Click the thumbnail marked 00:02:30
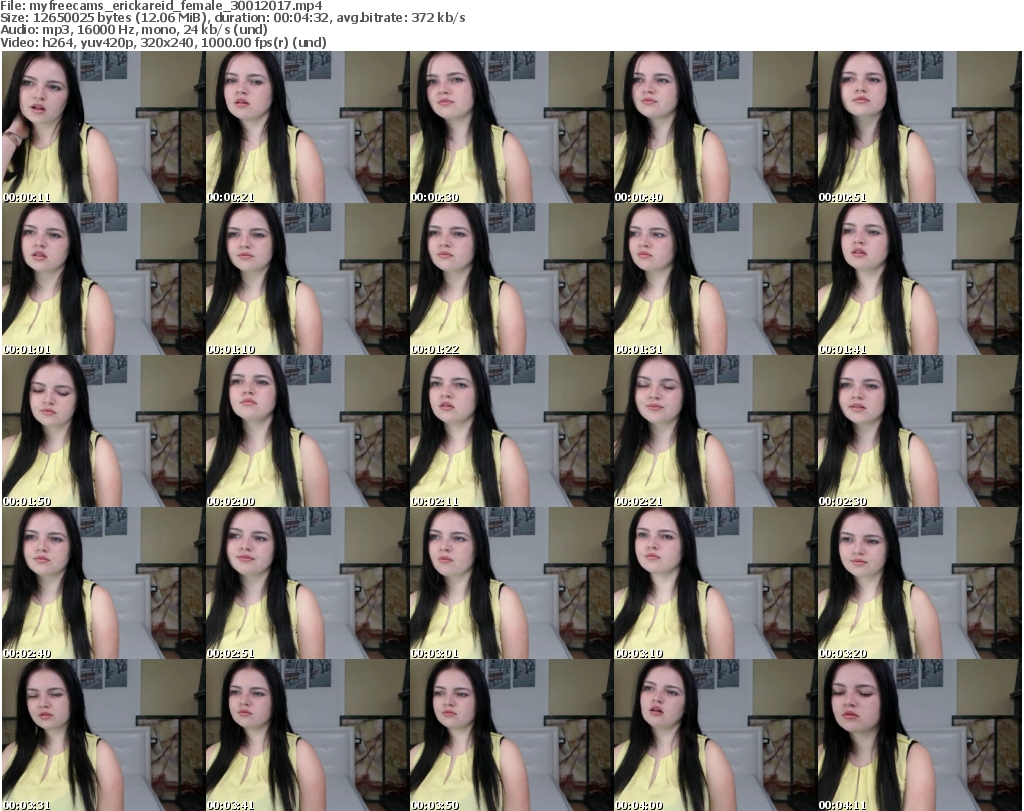 point(920,432)
